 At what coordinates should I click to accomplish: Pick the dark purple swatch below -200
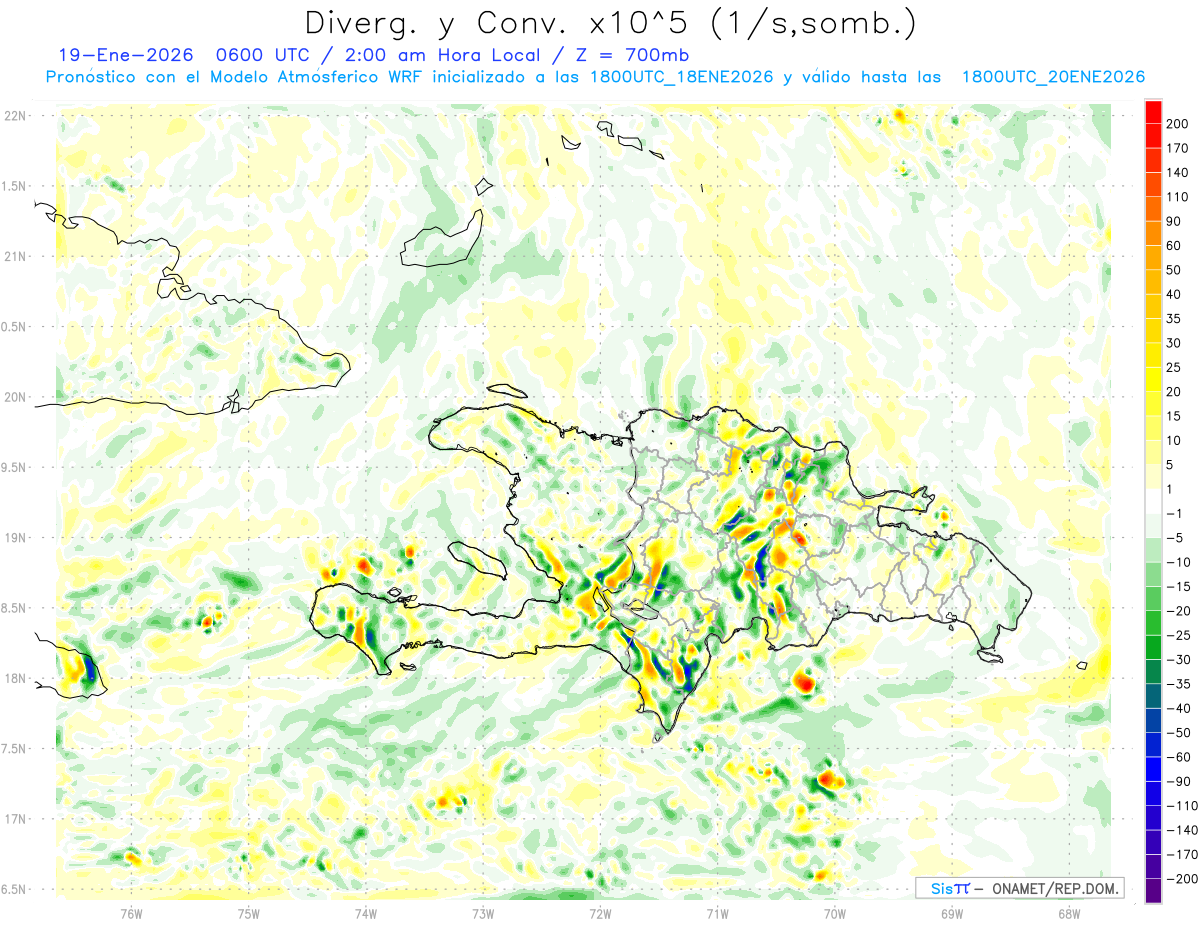point(1153,891)
